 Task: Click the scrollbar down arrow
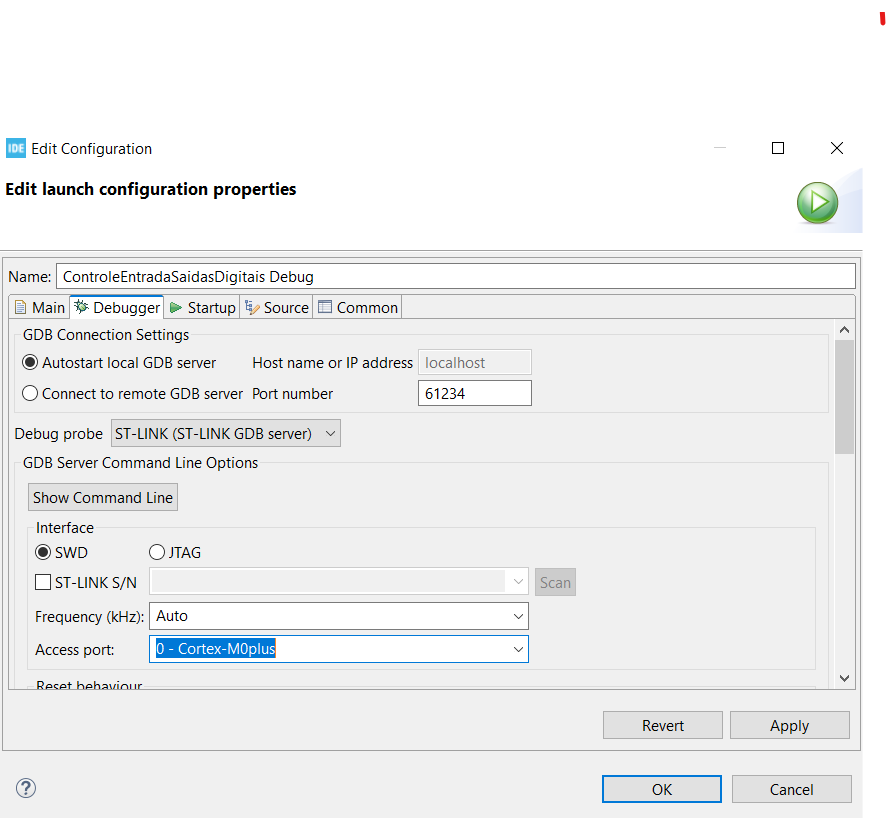[844, 678]
